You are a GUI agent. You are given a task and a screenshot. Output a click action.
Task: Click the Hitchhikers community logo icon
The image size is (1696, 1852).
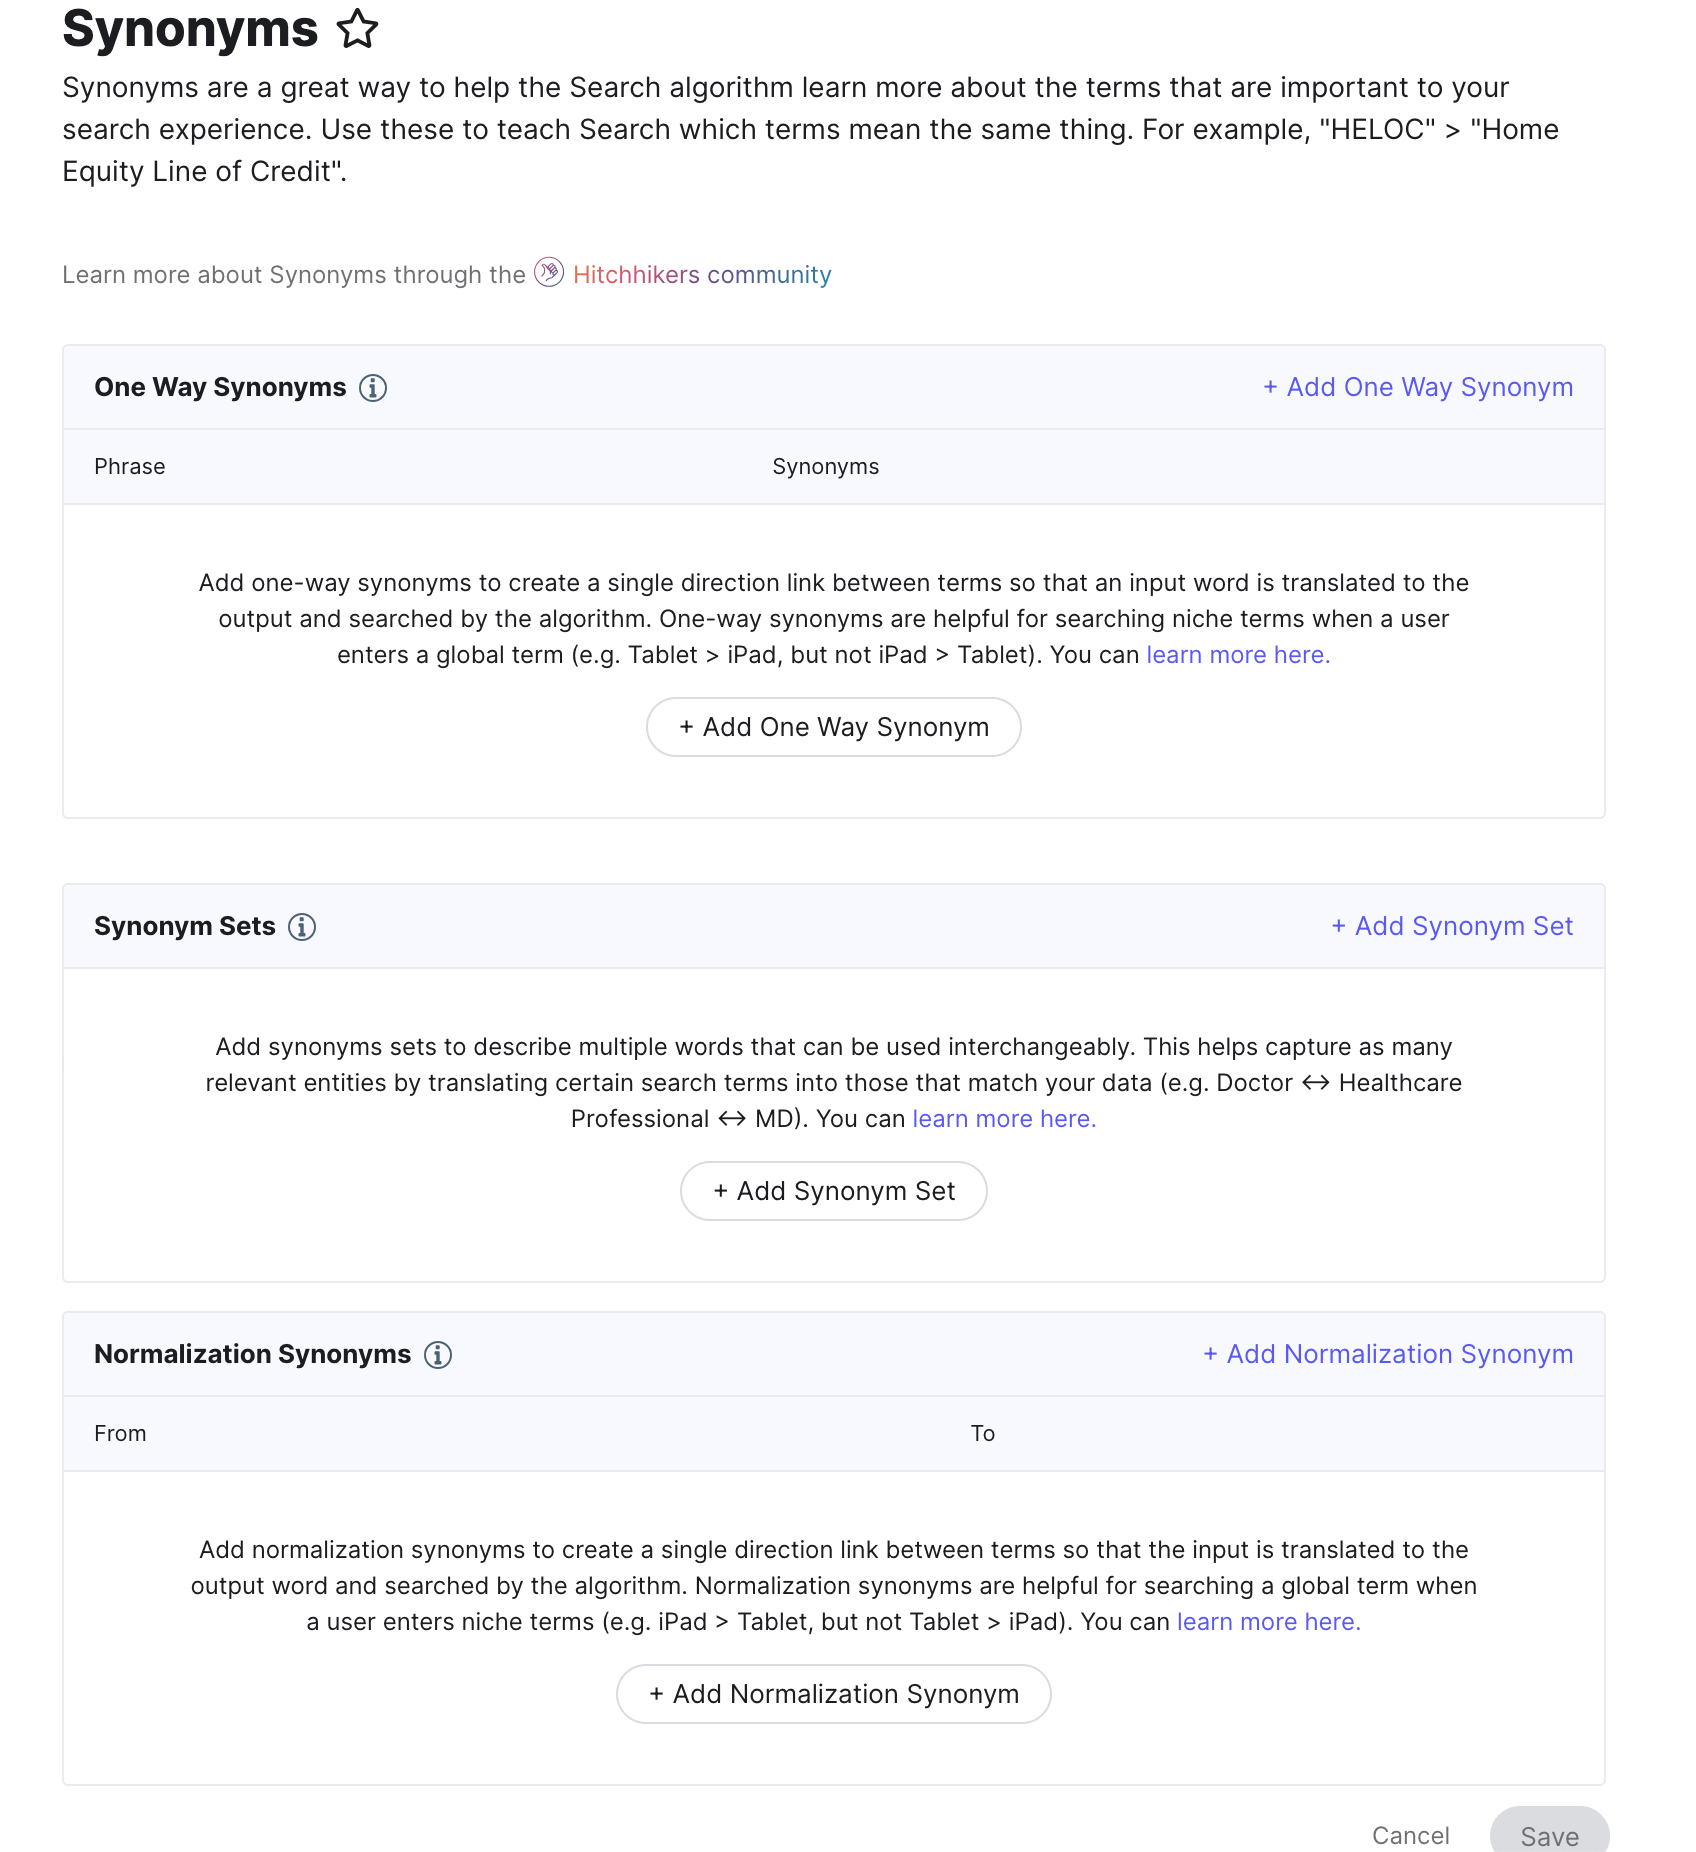[x=549, y=272]
